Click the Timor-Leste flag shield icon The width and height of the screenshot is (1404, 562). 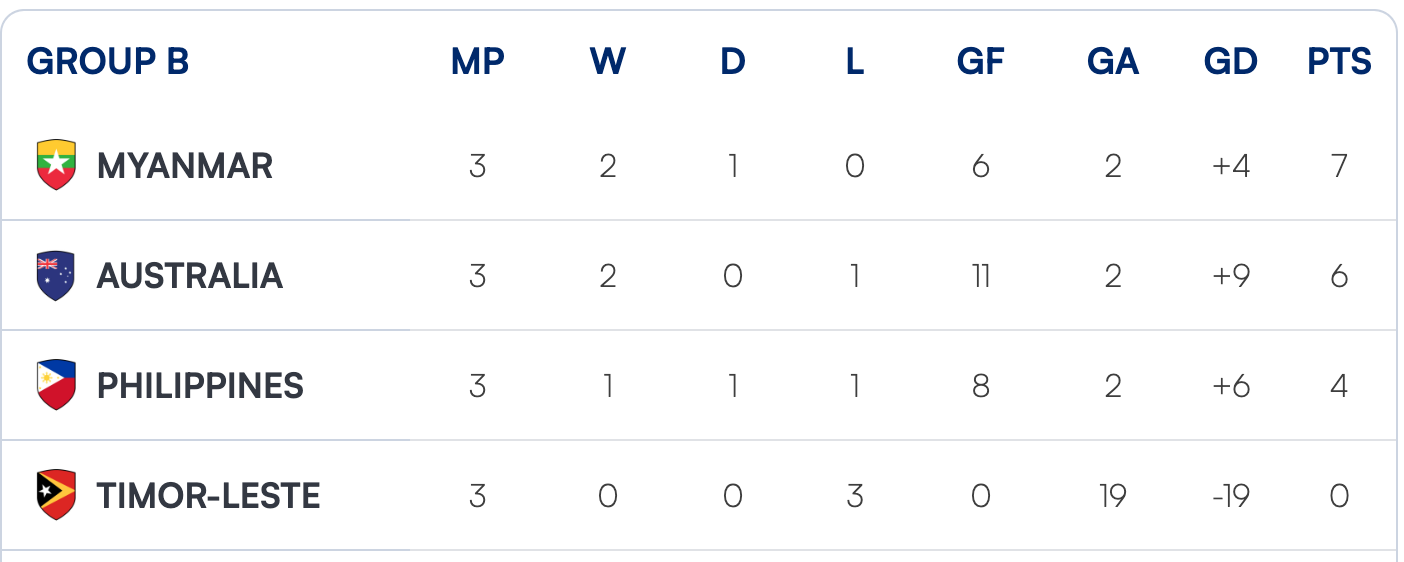tap(56, 495)
